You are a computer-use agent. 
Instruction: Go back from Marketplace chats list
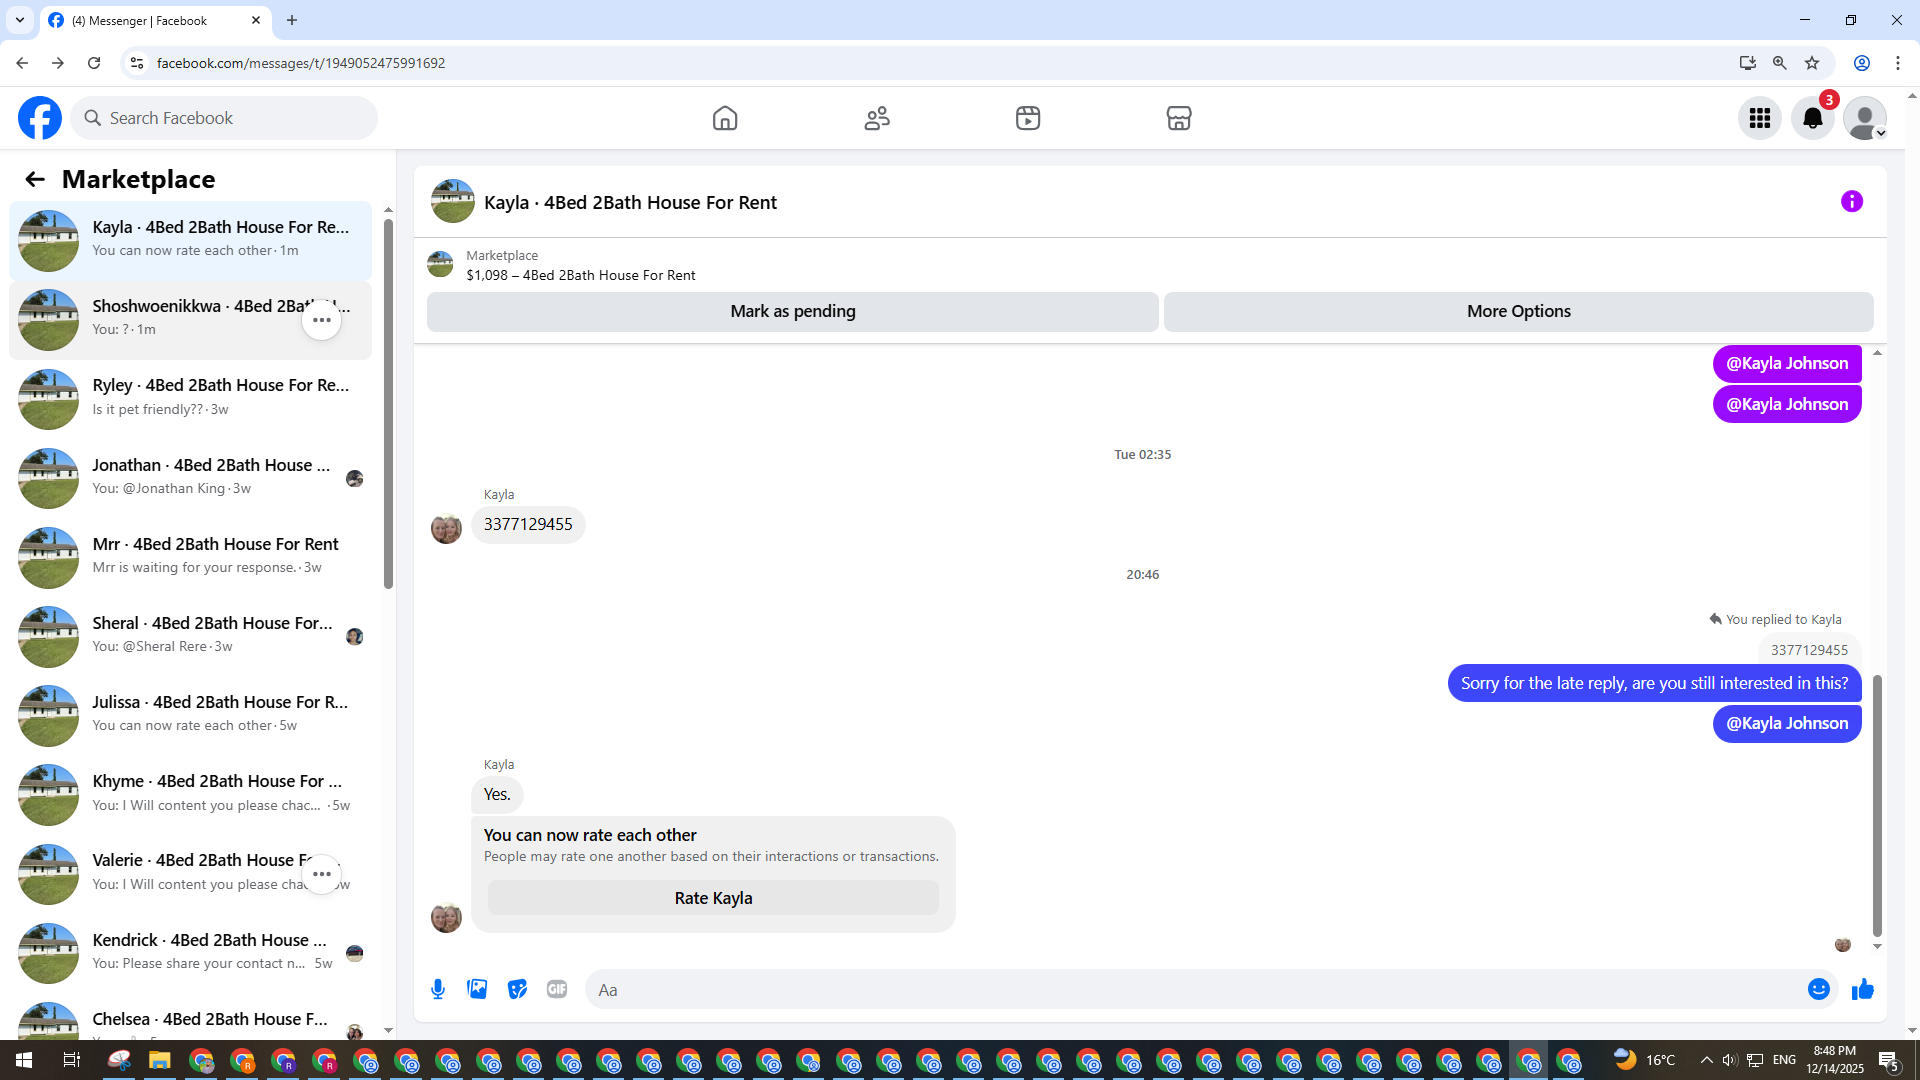(x=35, y=179)
